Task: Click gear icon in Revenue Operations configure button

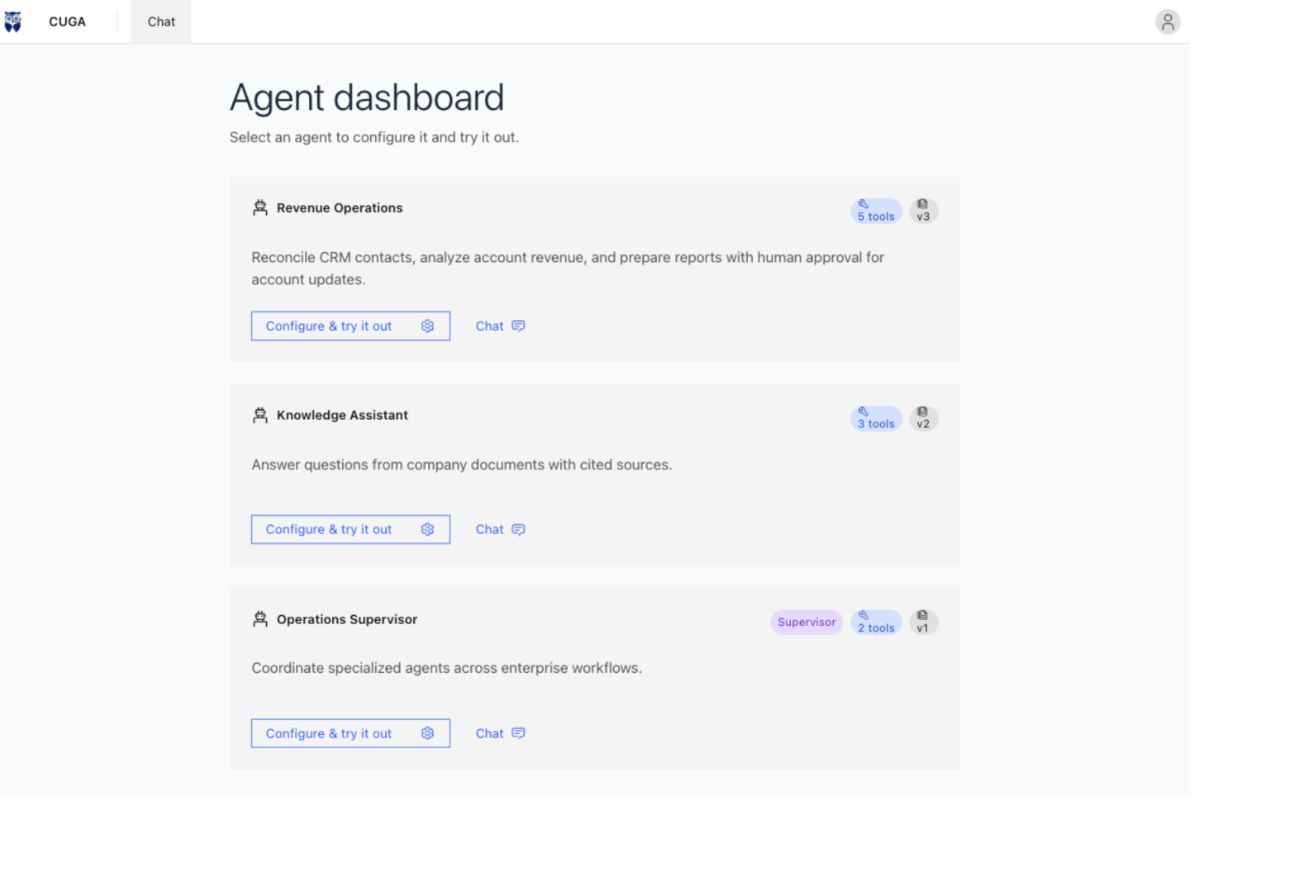Action: tap(428, 326)
